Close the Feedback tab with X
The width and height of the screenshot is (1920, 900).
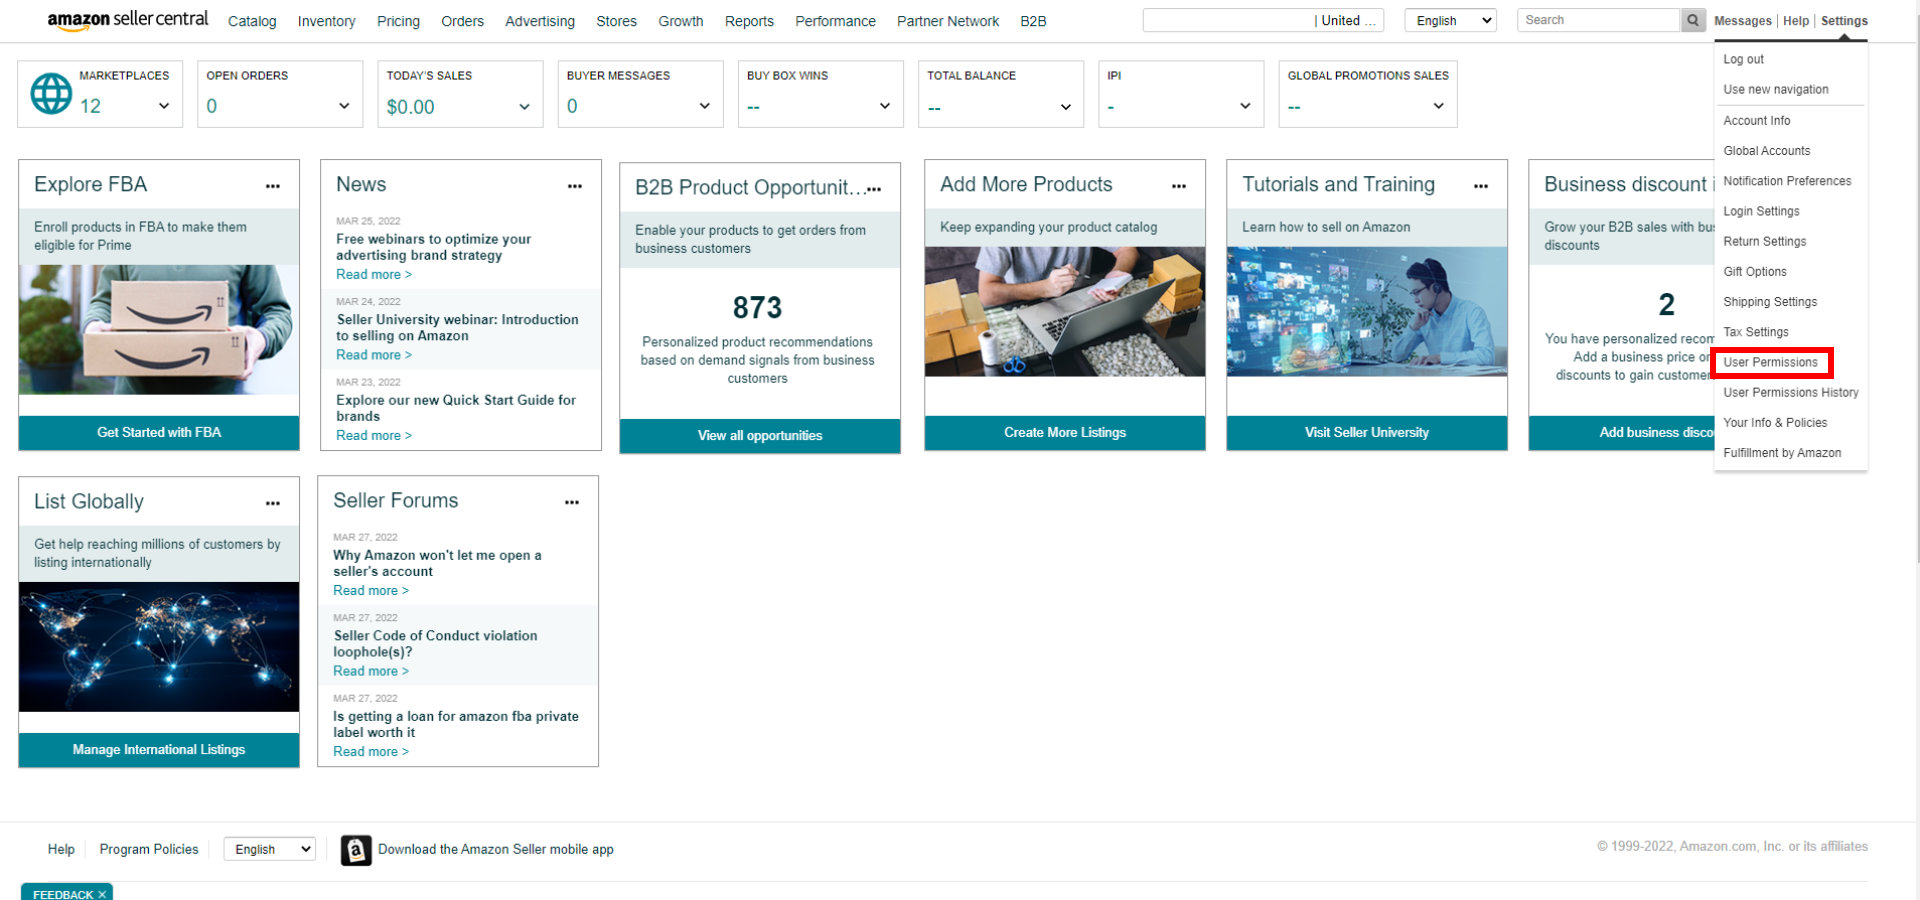(x=102, y=894)
